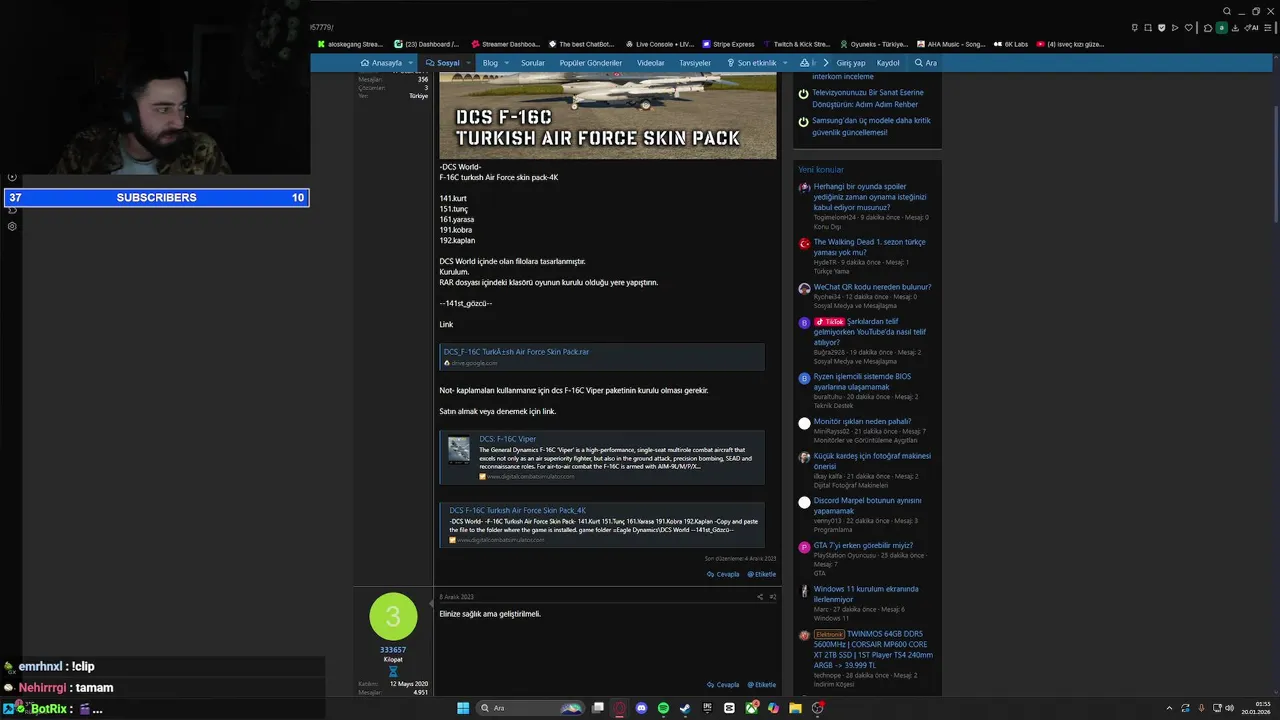Open forum search with Ara
The width and height of the screenshot is (1280, 720).
pyautogui.click(x=926, y=62)
